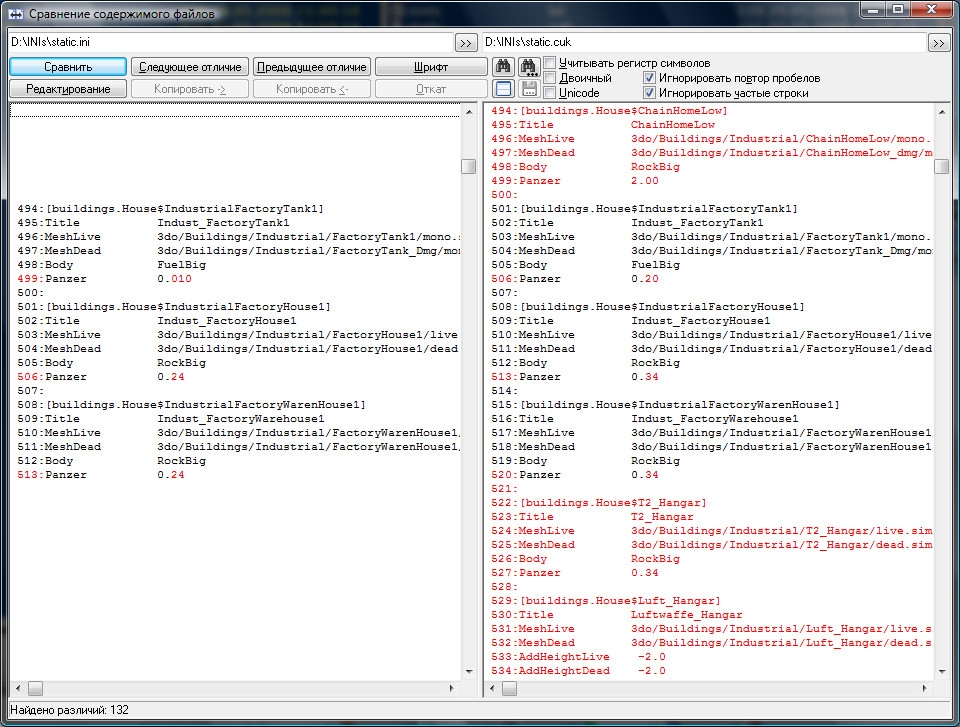Image resolution: width=960 pixels, height=727 pixels.
Task: Click right pane horizontal scroll left arrow
Action: pos(492,688)
